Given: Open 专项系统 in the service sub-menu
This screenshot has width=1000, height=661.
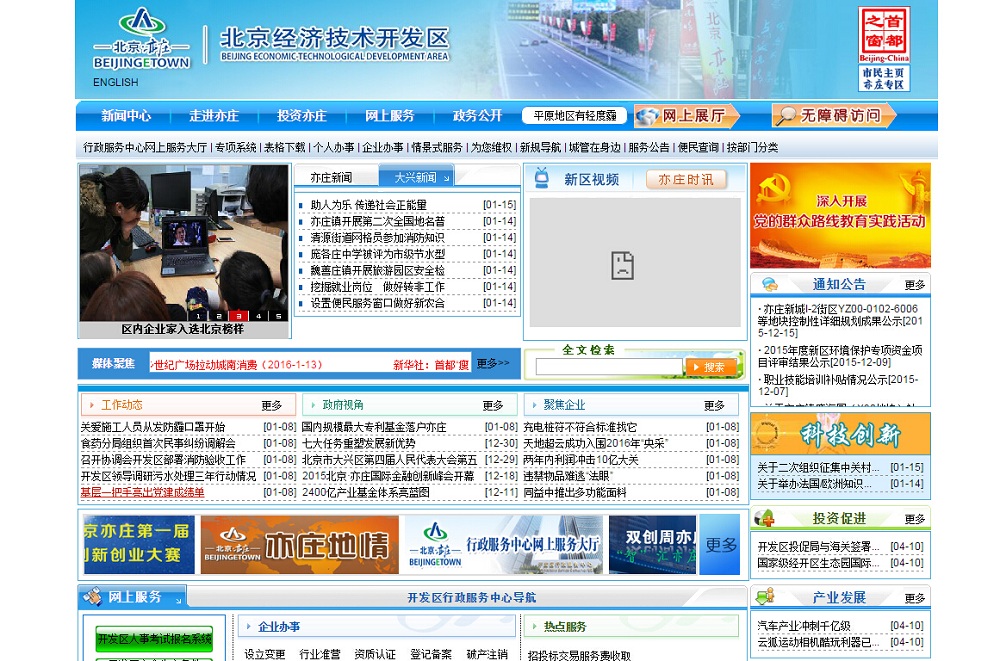Looking at the screenshot, I should coord(235,147).
